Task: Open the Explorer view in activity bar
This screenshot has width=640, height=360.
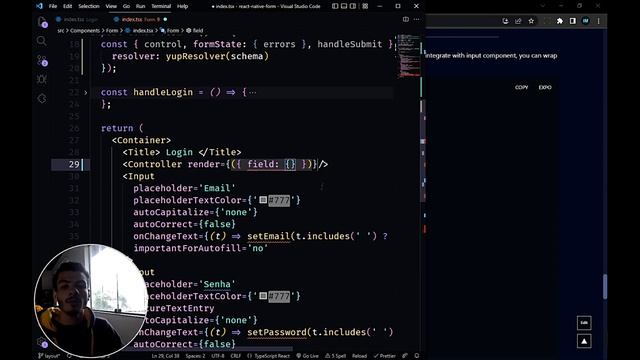Action: [42, 22]
